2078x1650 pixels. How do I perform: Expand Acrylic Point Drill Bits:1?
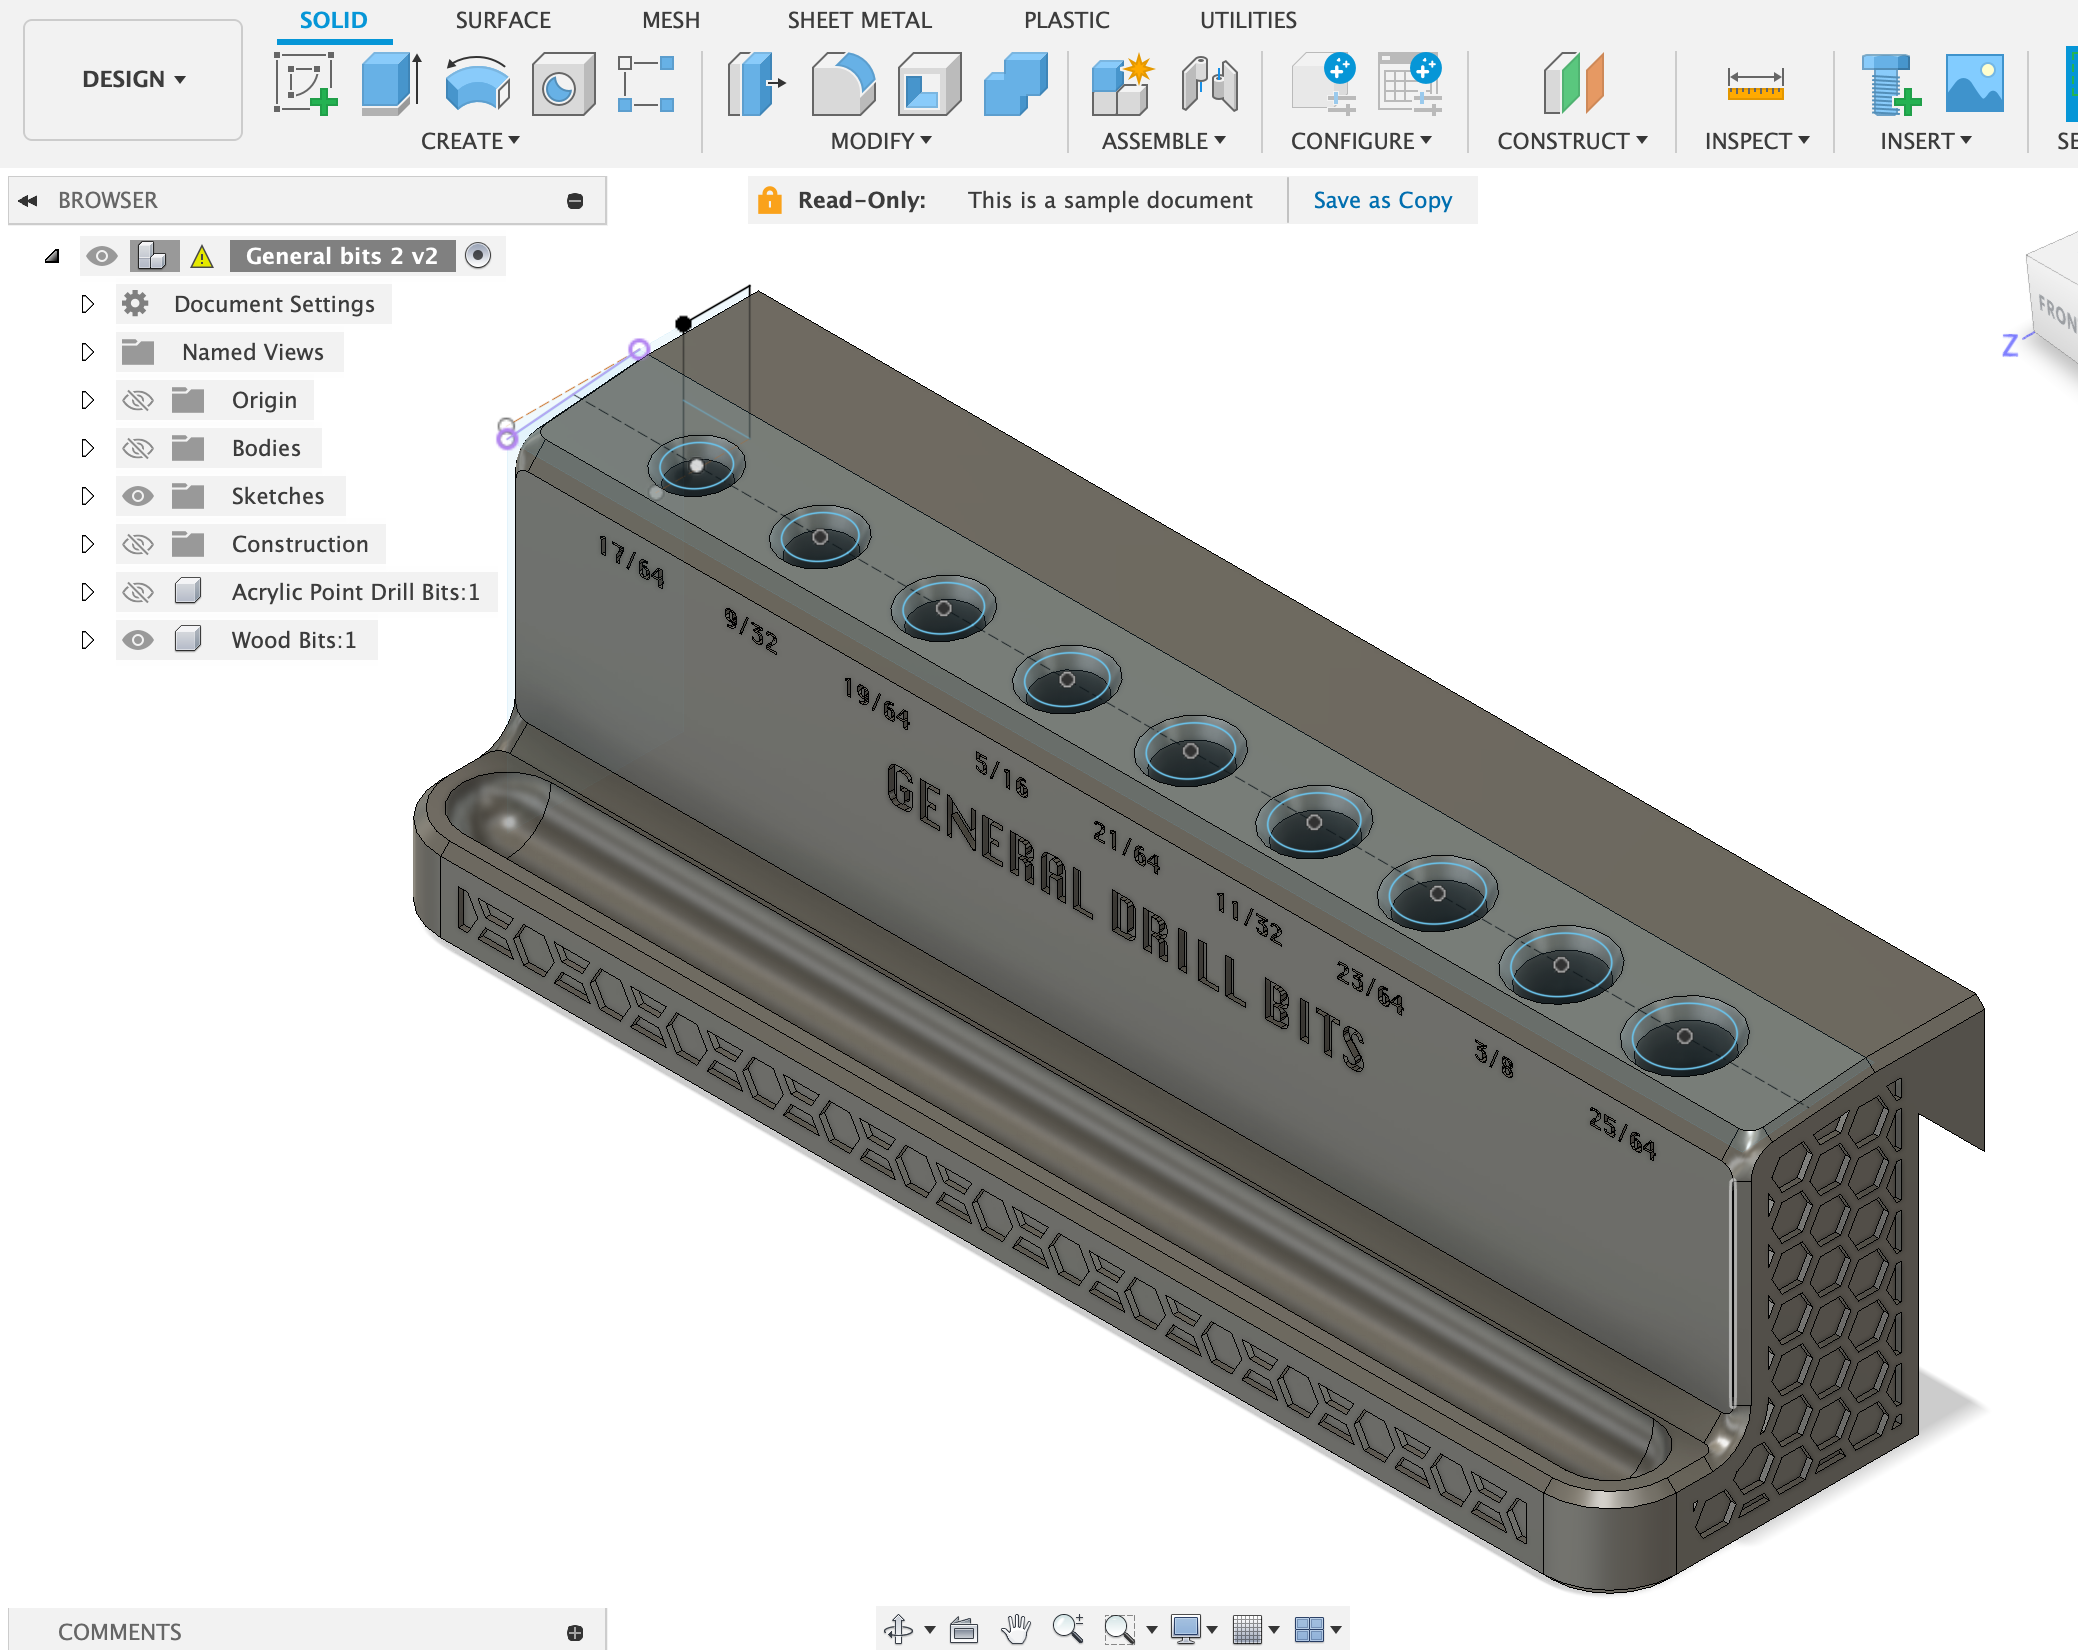coord(87,592)
